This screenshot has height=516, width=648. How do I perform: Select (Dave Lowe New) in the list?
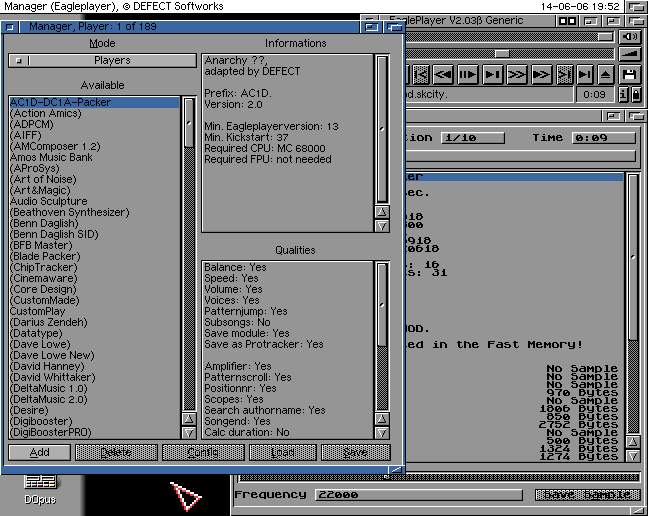tap(94, 355)
